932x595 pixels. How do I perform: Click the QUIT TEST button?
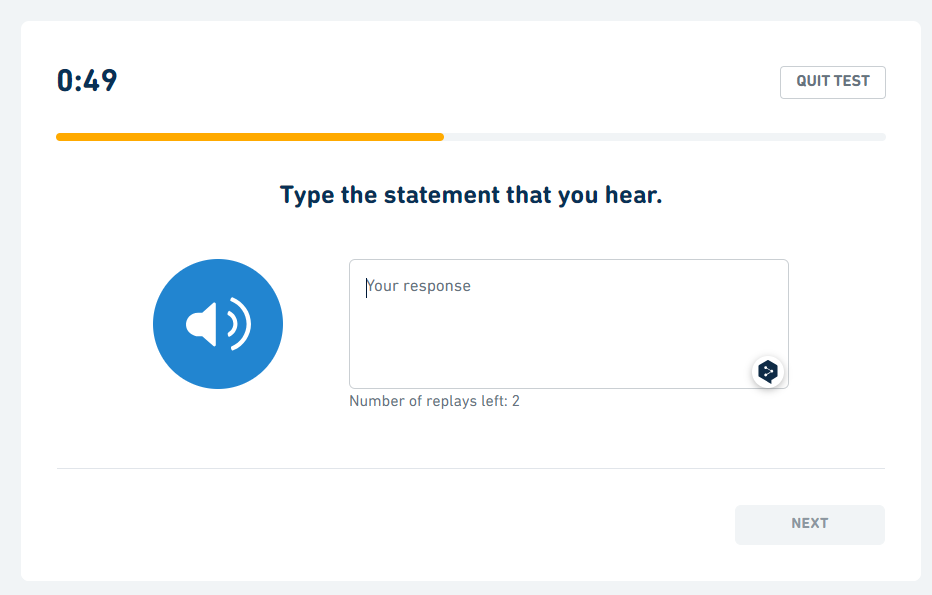[832, 82]
